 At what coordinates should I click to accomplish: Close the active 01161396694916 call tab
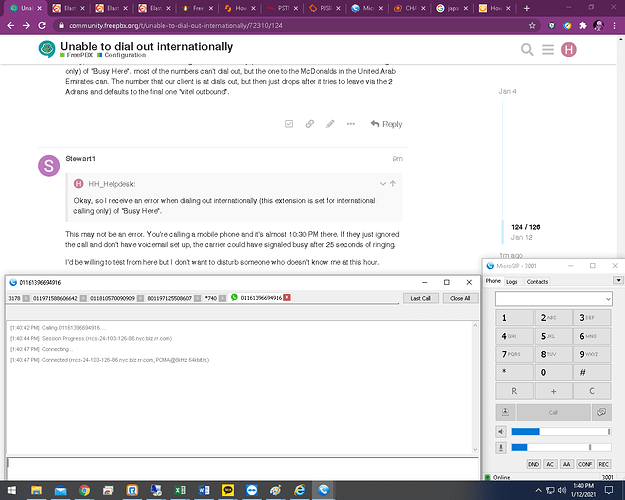287,298
